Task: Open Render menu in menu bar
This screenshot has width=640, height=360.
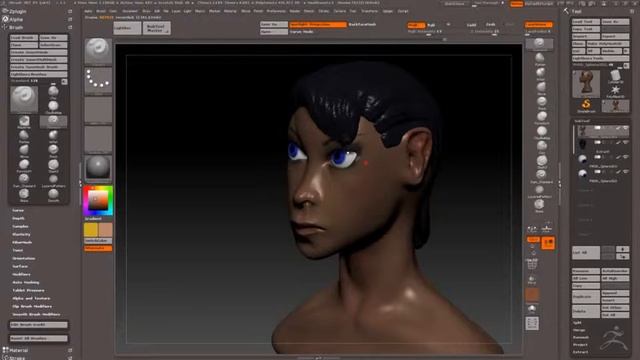Action: point(295,11)
